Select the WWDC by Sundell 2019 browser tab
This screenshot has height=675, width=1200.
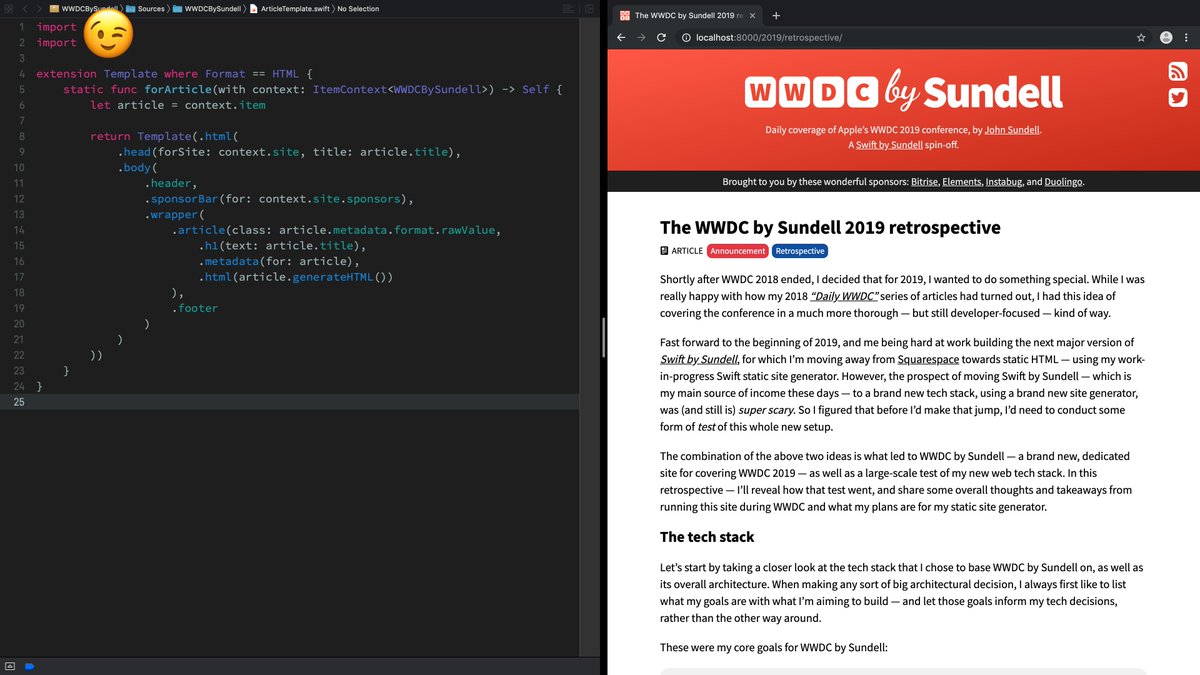(x=686, y=16)
